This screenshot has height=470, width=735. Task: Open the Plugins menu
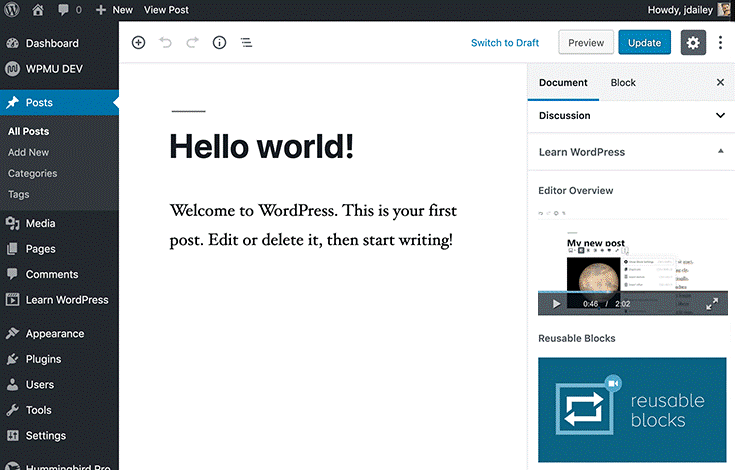pyautogui.click(x=59, y=359)
